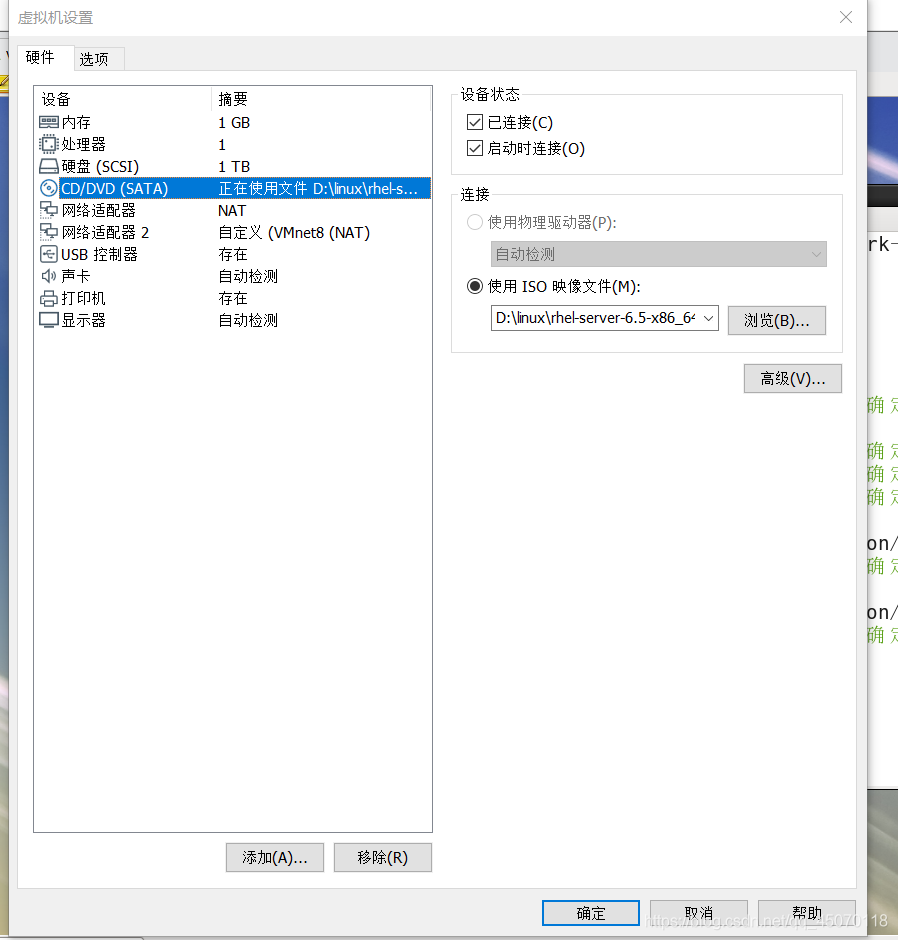Click the 1 GB memory summary value
The image size is (898, 940).
pos(234,122)
